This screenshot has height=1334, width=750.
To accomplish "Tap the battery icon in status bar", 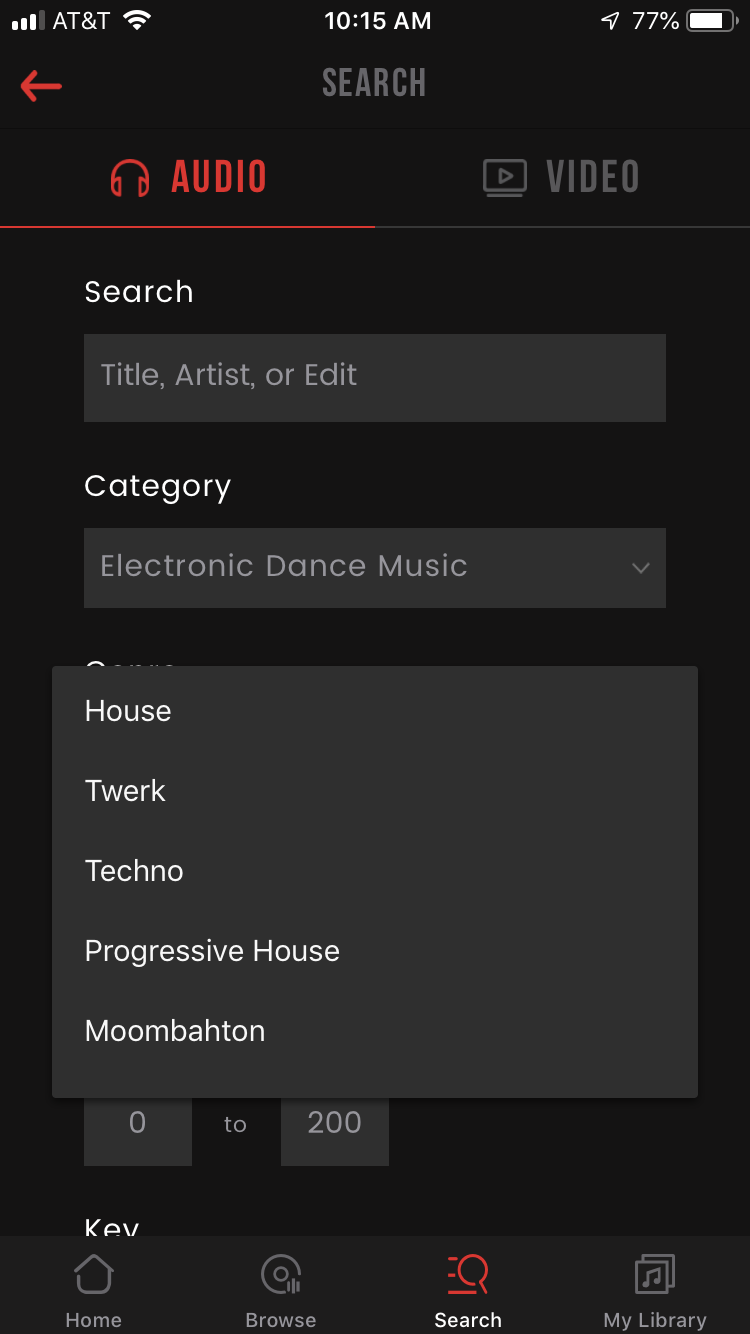I will click(711, 21).
